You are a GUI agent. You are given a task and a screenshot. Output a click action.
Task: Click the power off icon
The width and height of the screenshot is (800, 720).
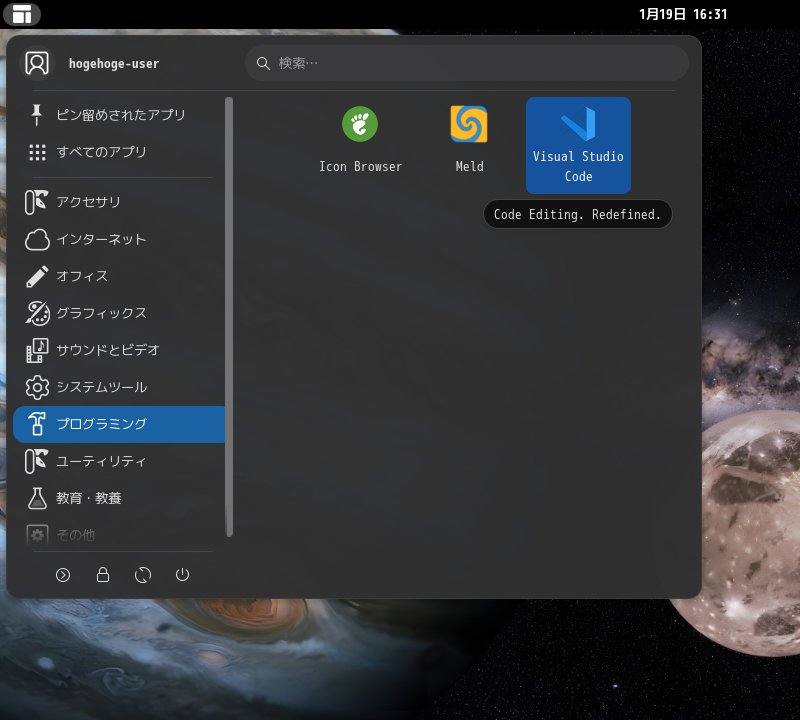(183, 575)
